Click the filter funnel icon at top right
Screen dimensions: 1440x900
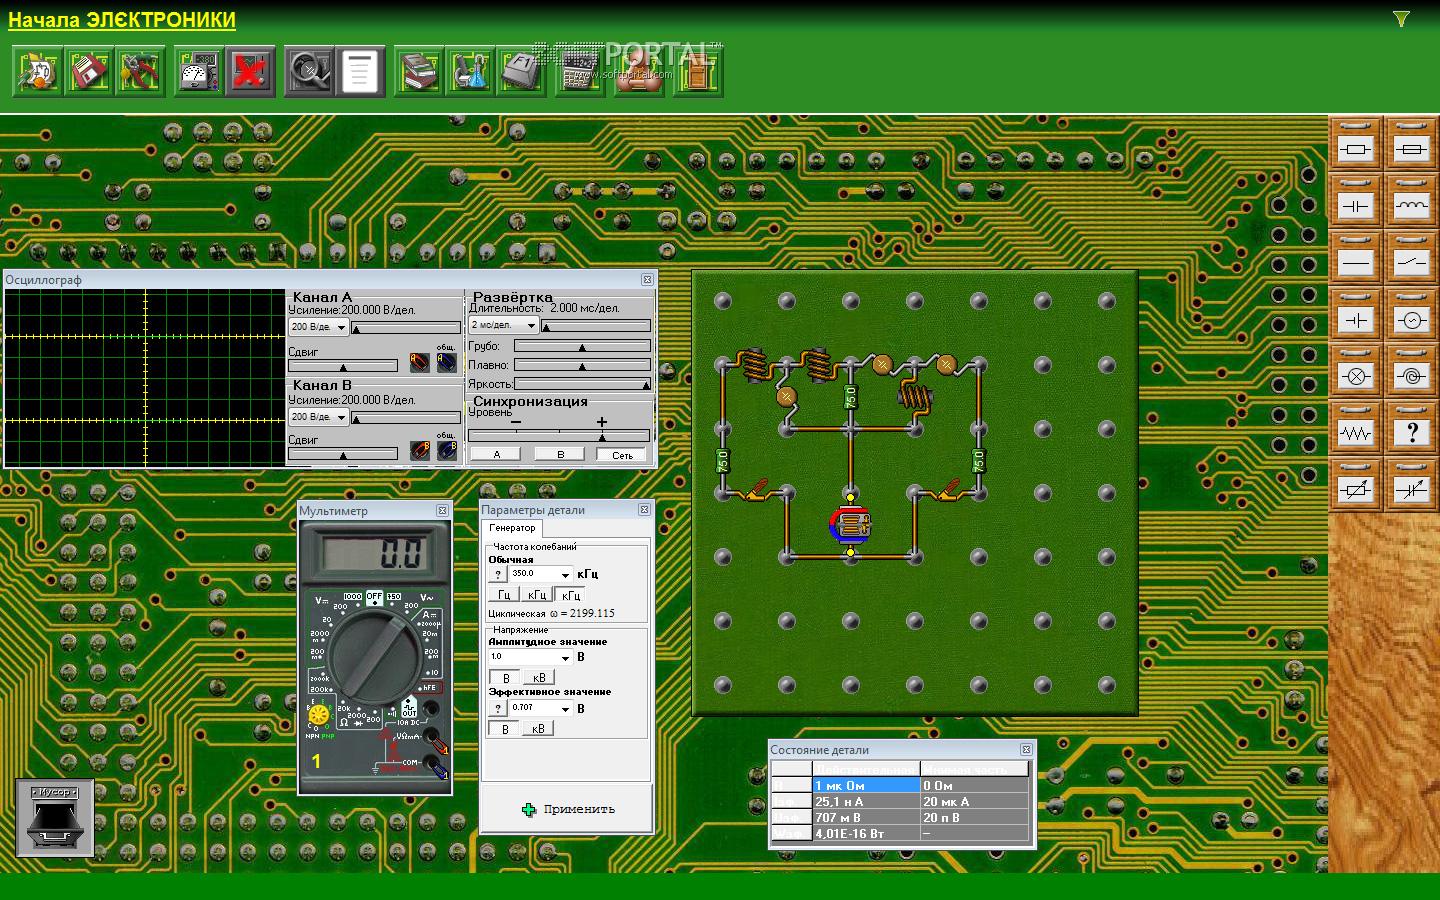coord(1401,19)
